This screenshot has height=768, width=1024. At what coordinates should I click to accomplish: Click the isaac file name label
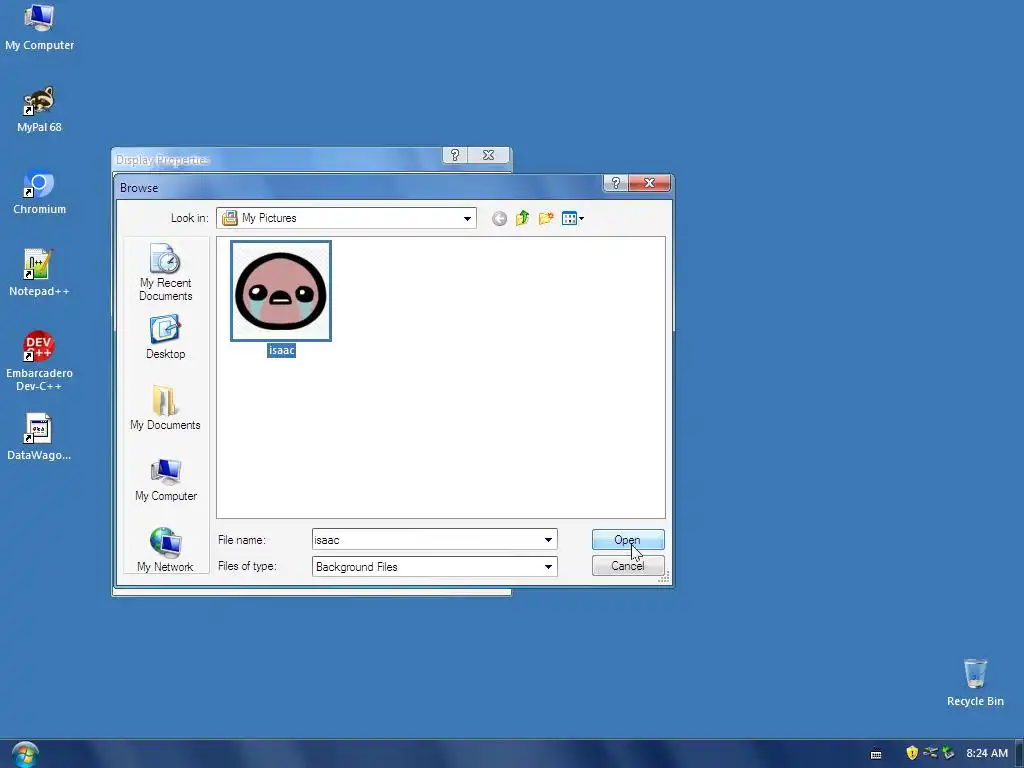pyautogui.click(x=281, y=351)
